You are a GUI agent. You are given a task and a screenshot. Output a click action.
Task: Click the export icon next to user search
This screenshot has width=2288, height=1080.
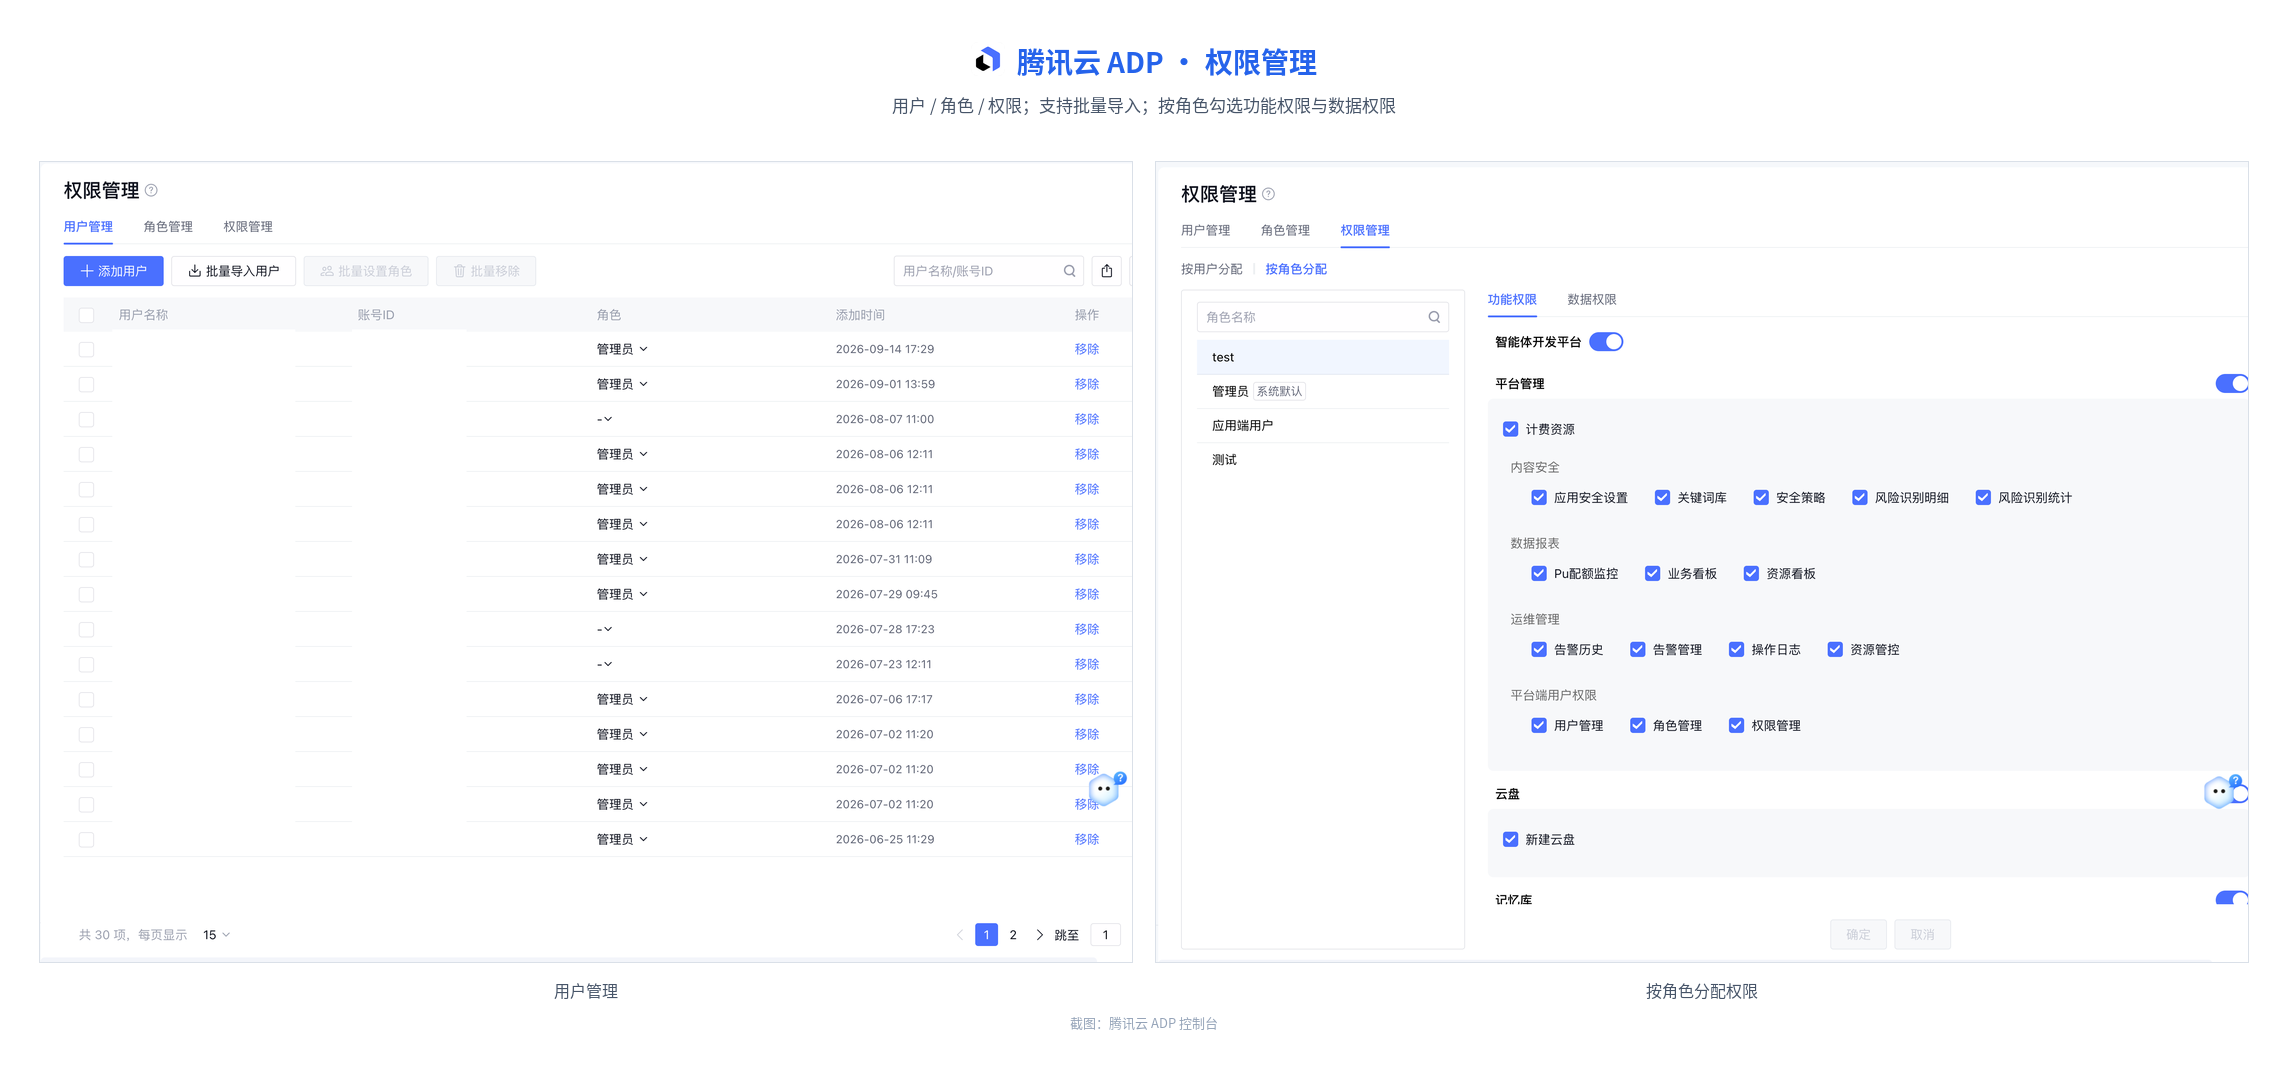pyautogui.click(x=1107, y=271)
